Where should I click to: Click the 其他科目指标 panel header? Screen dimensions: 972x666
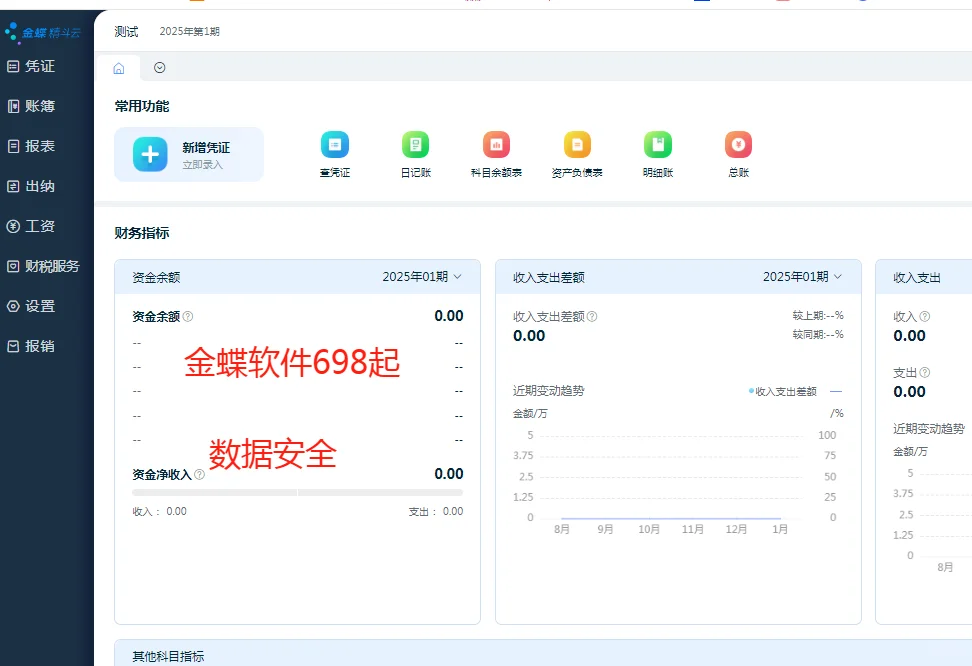(x=543, y=654)
